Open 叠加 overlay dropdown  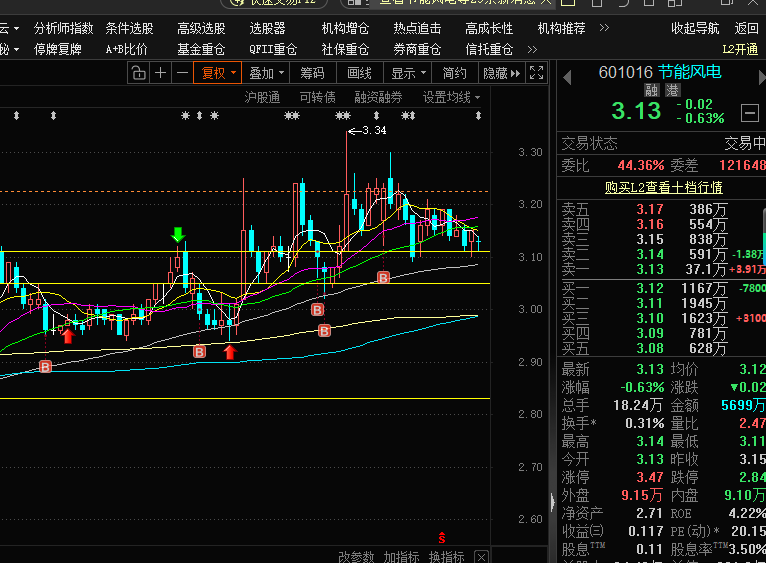click(265, 73)
